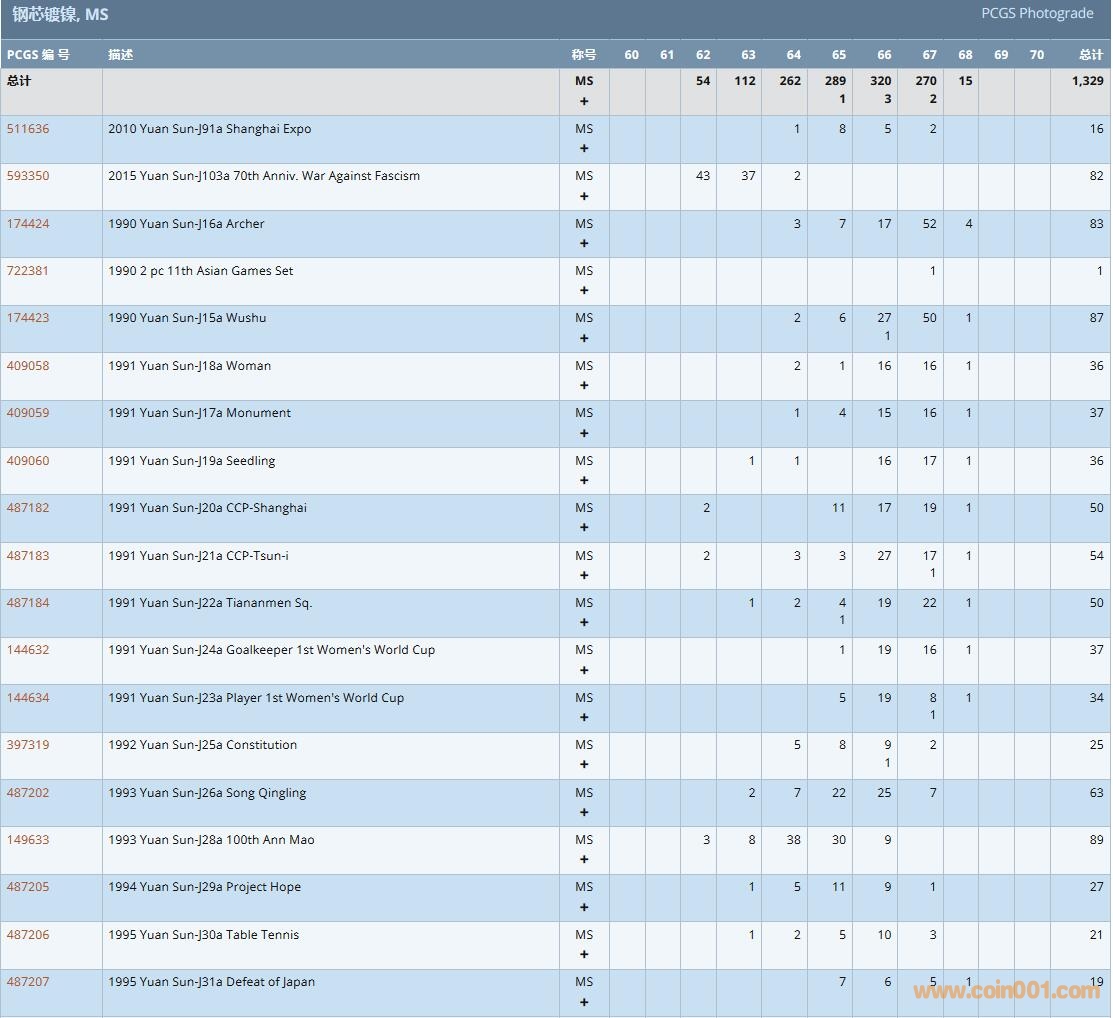Click the PCGS Photograde link

click(x=1036, y=14)
